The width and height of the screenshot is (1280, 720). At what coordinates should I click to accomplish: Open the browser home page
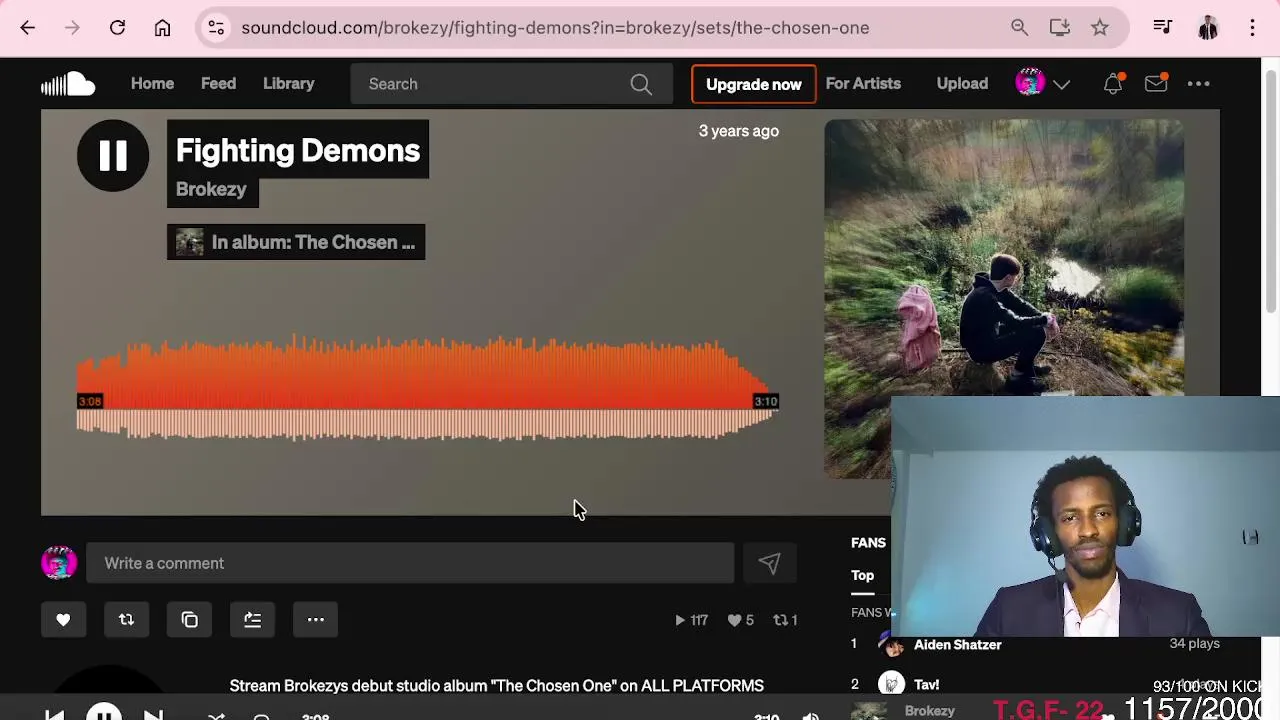point(162,28)
